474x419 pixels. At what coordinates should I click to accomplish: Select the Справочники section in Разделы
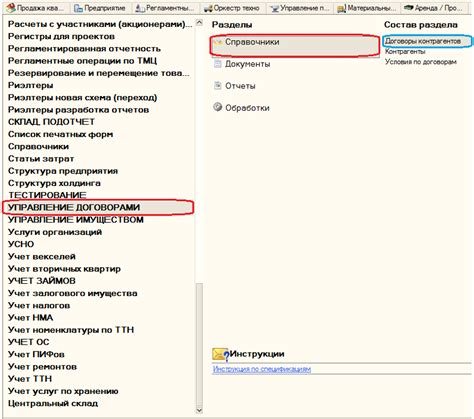coord(295,45)
